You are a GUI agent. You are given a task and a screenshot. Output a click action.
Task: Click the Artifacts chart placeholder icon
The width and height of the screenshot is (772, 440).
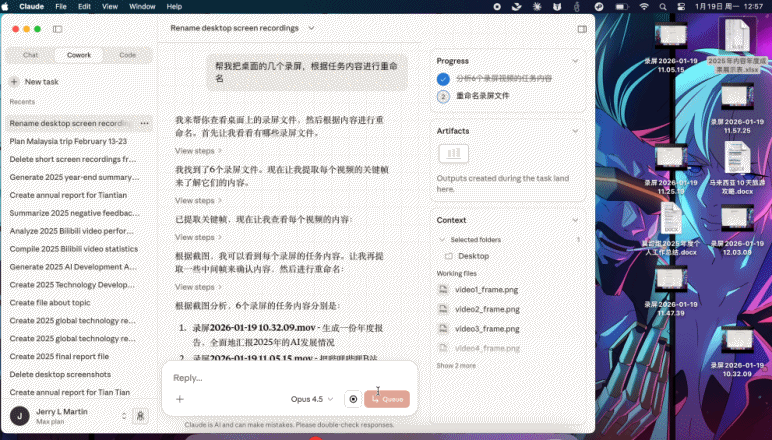tap(453, 154)
